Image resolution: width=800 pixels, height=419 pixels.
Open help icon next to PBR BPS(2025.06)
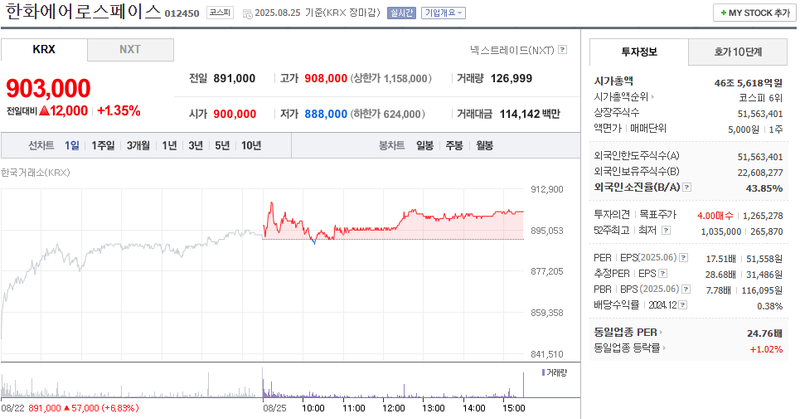point(686,289)
